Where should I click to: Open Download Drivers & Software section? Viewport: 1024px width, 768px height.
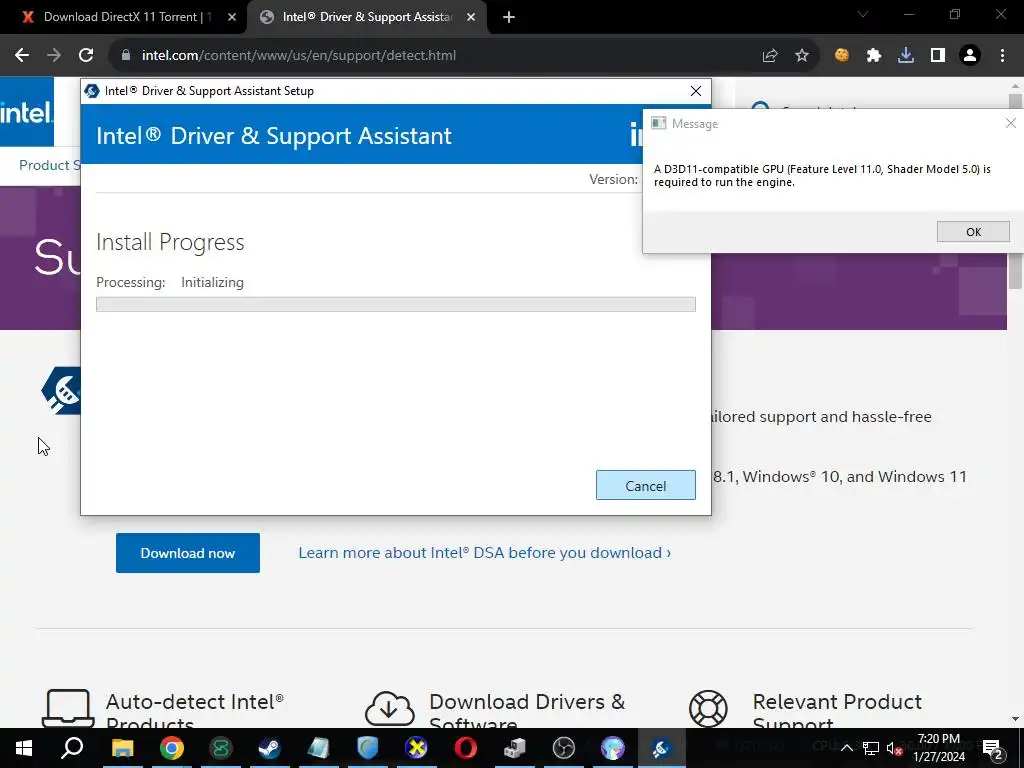pos(527,712)
